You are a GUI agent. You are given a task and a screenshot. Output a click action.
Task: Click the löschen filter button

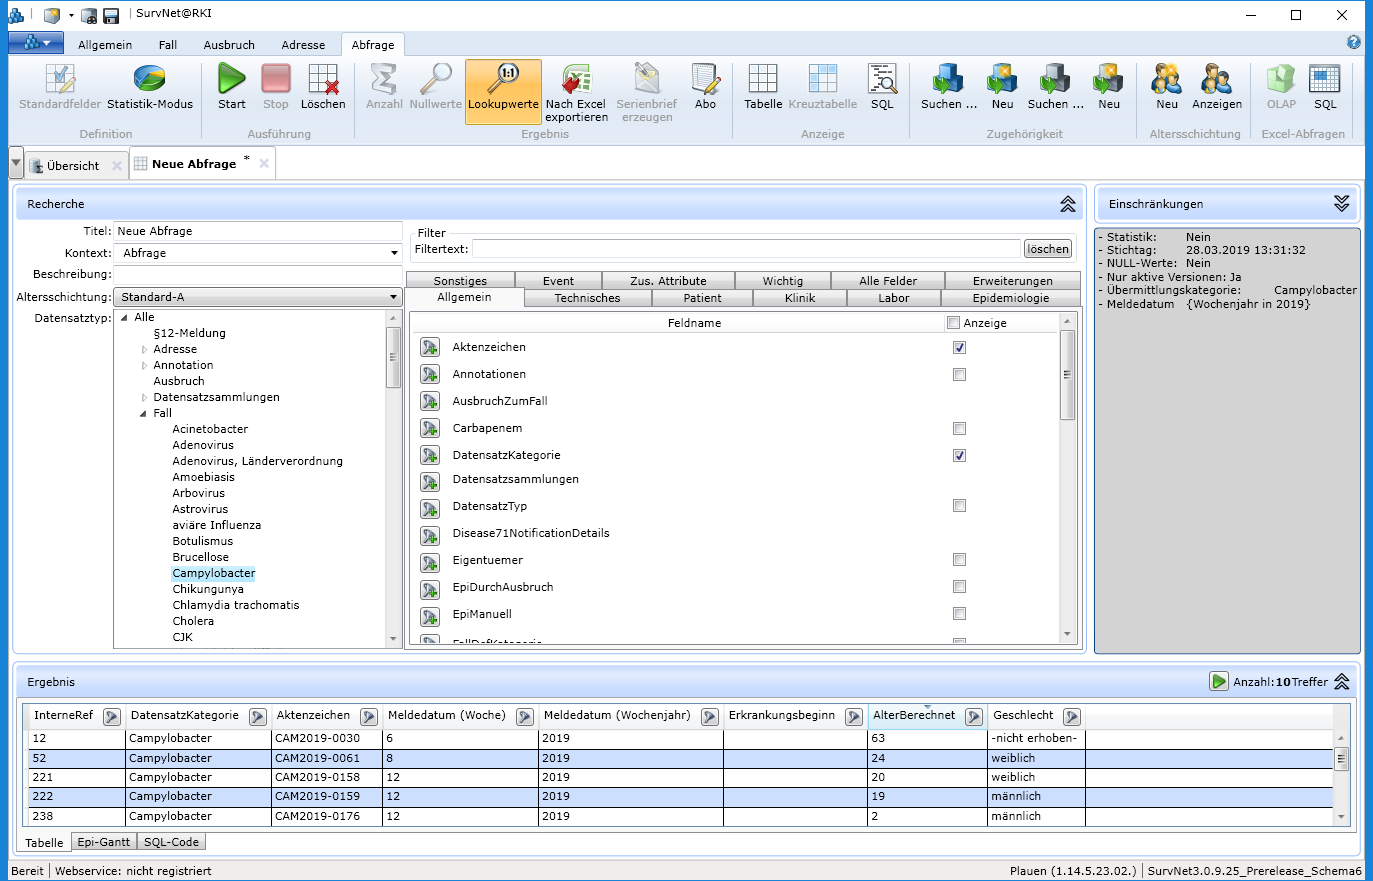point(1047,249)
